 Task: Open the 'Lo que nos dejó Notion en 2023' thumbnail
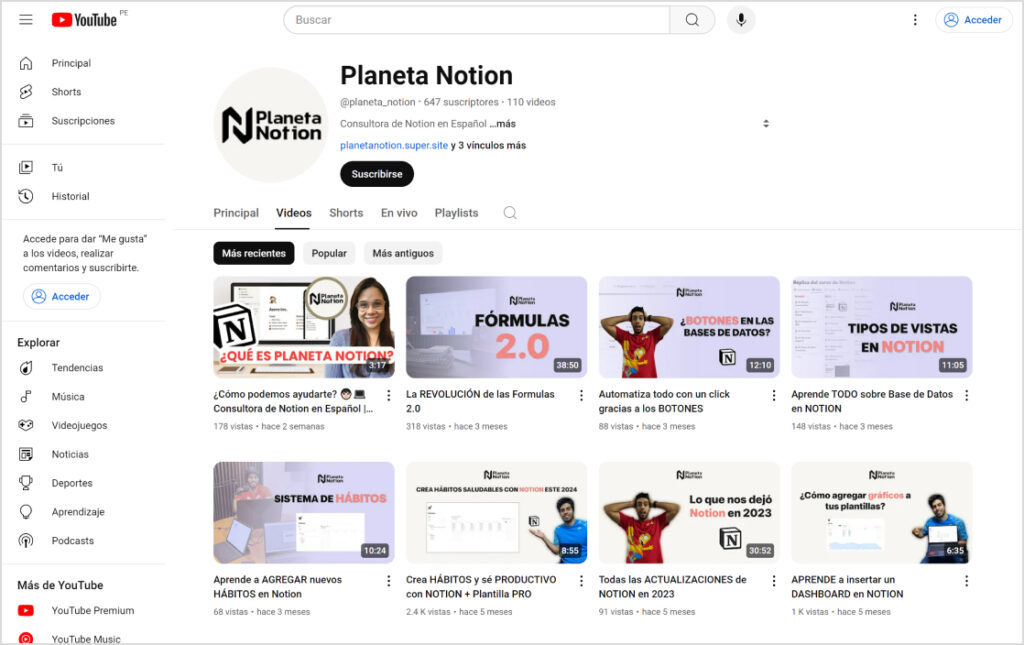point(689,512)
